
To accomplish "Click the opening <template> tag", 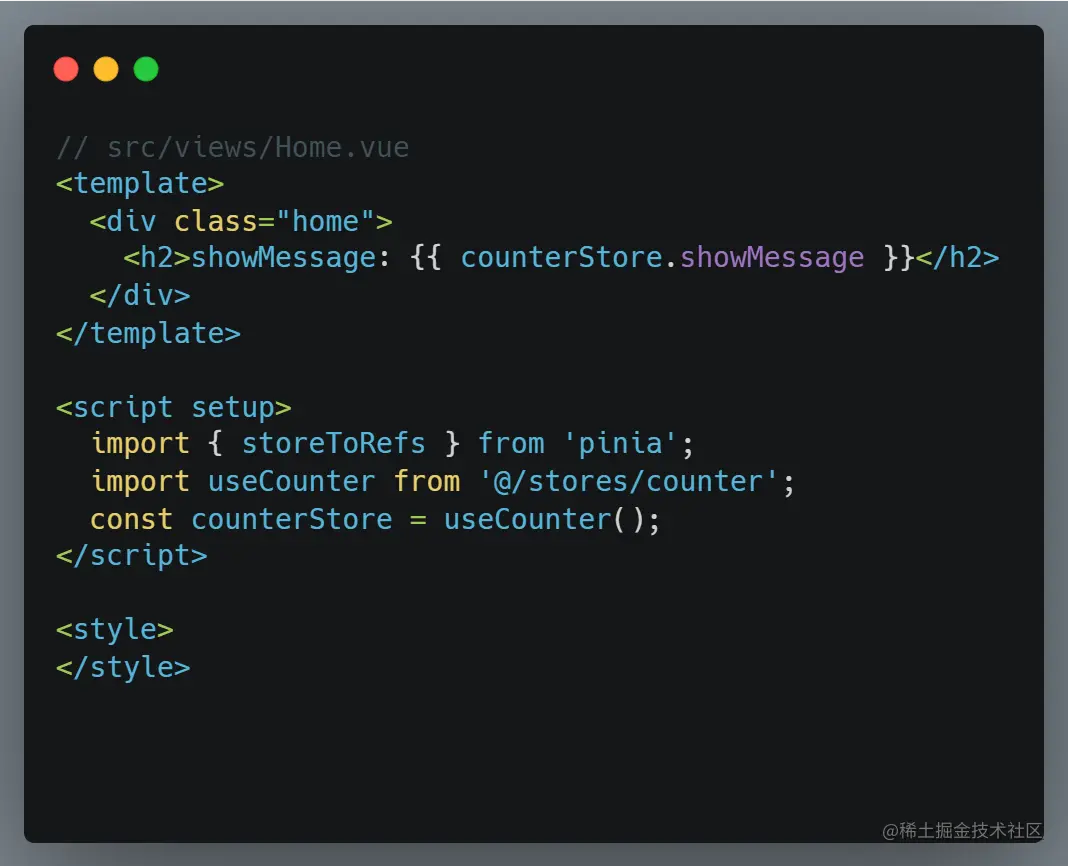I will pos(140,184).
